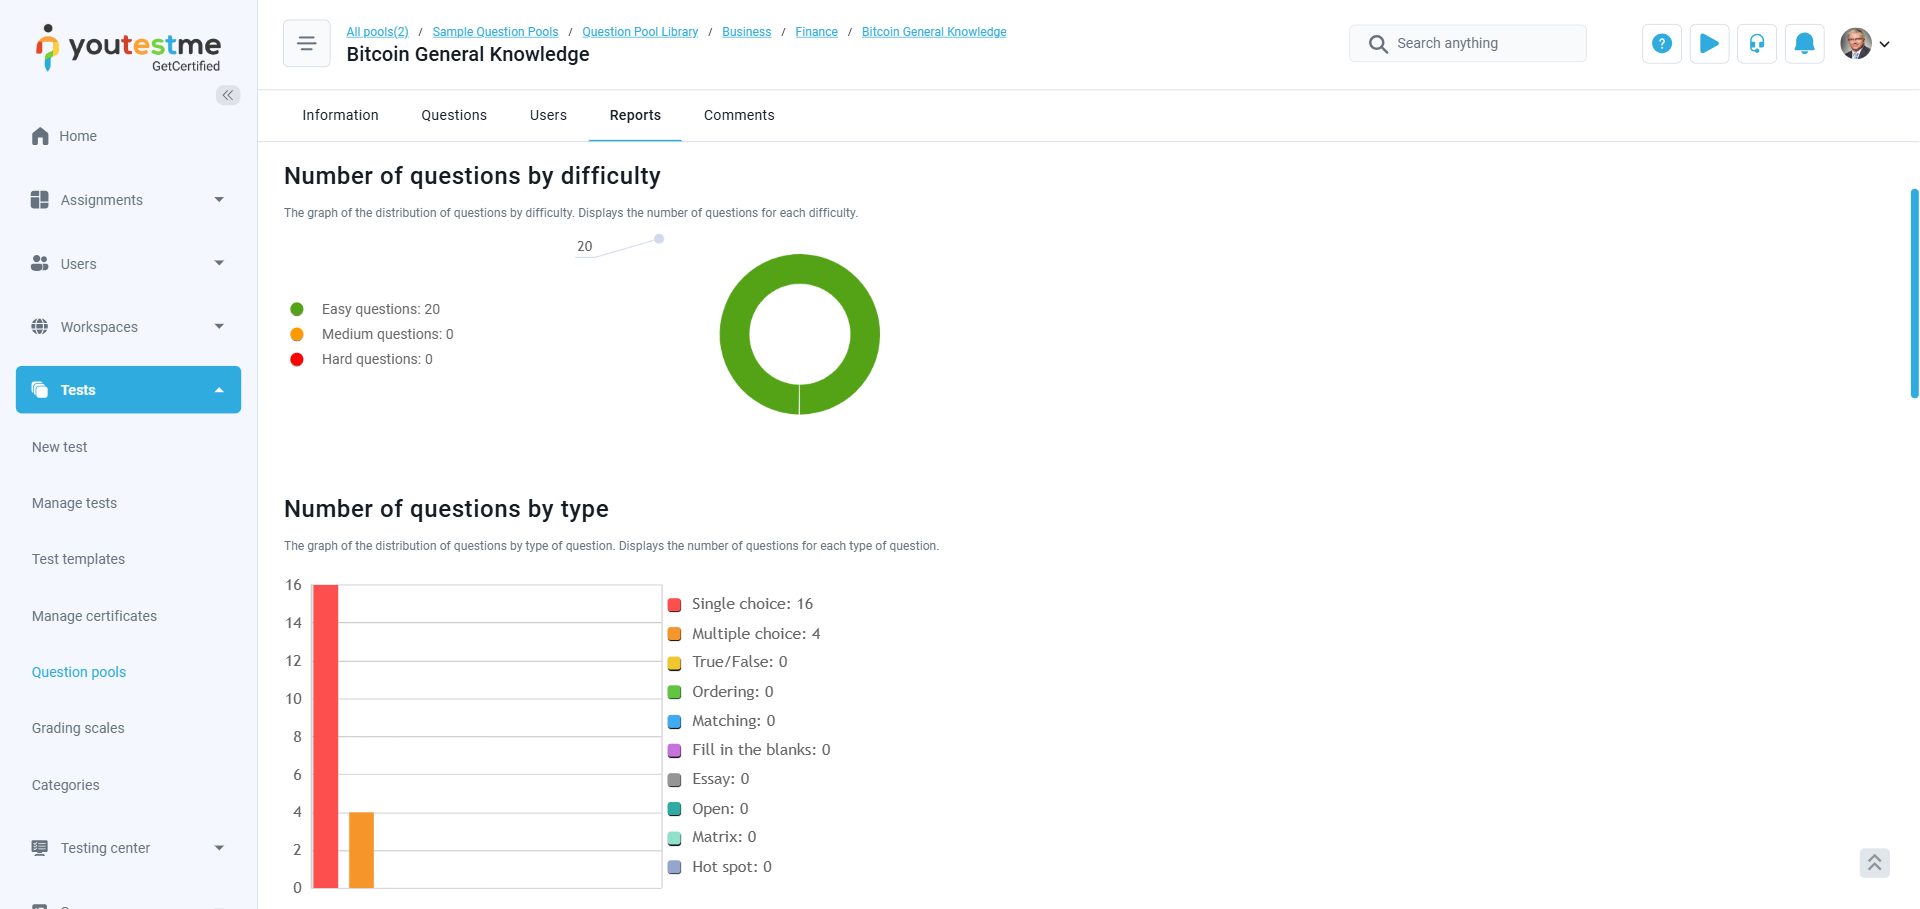The width and height of the screenshot is (1920, 909).
Task: Switch to the Questions tab
Action: click(454, 115)
